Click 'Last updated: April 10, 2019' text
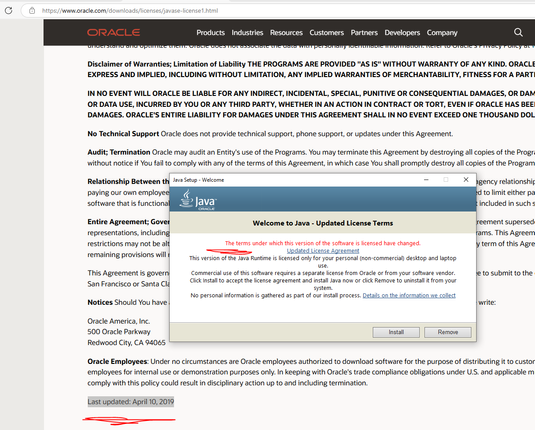 (131, 402)
